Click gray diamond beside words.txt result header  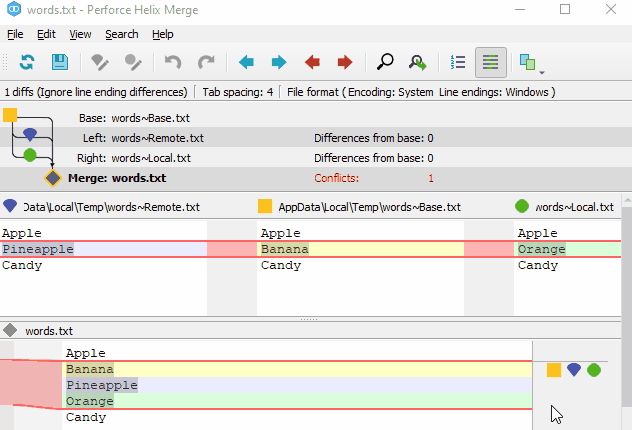10,330
